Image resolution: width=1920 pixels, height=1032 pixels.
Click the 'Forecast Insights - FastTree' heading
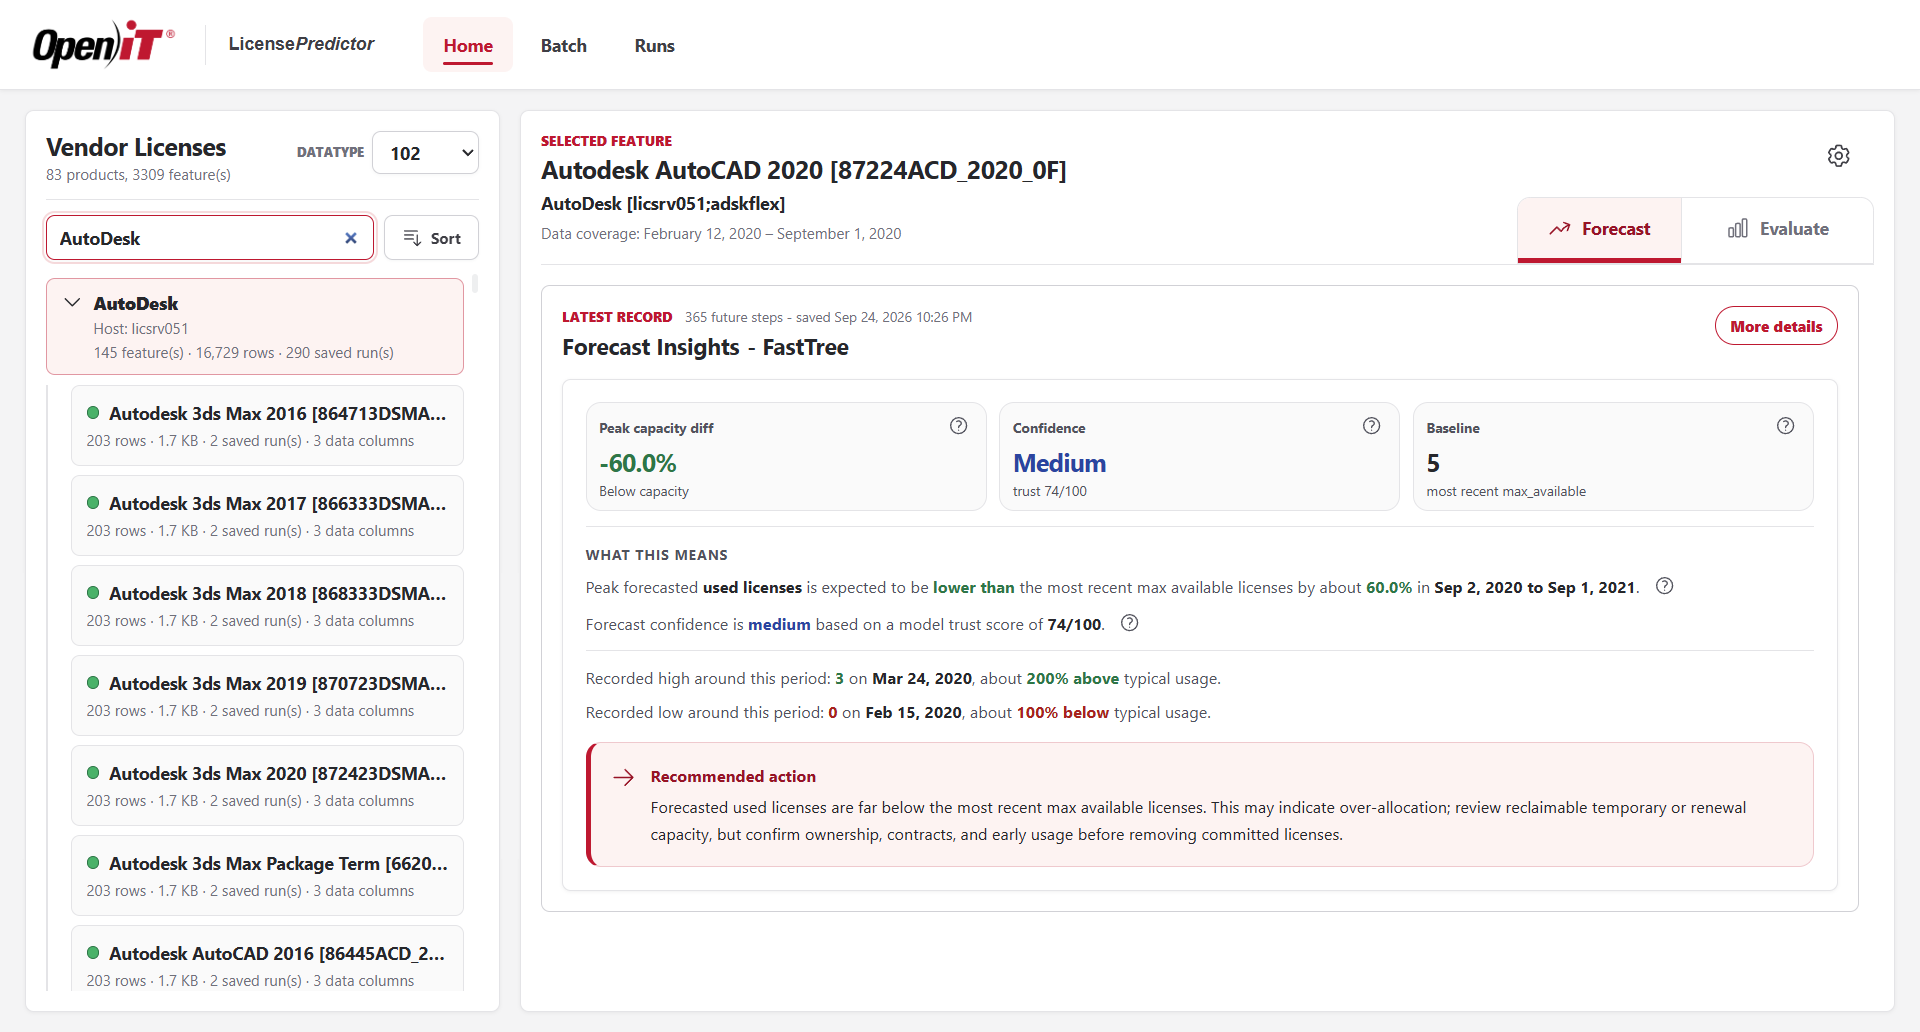pyautogui.click(x=705, y=347)
